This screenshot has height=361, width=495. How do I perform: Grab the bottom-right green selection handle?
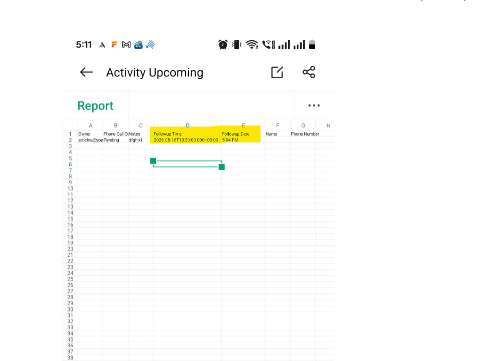[x=222, y=167]
